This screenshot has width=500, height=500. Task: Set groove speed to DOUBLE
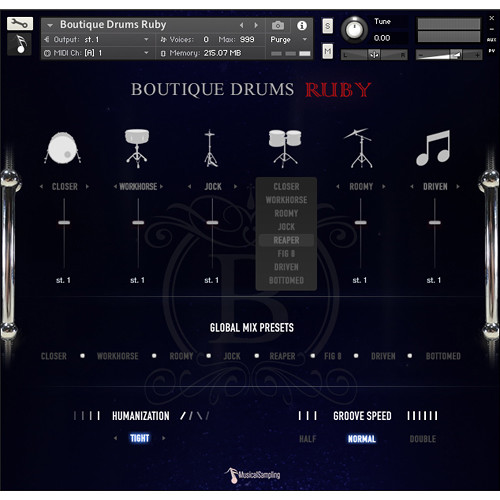point(423,439)
